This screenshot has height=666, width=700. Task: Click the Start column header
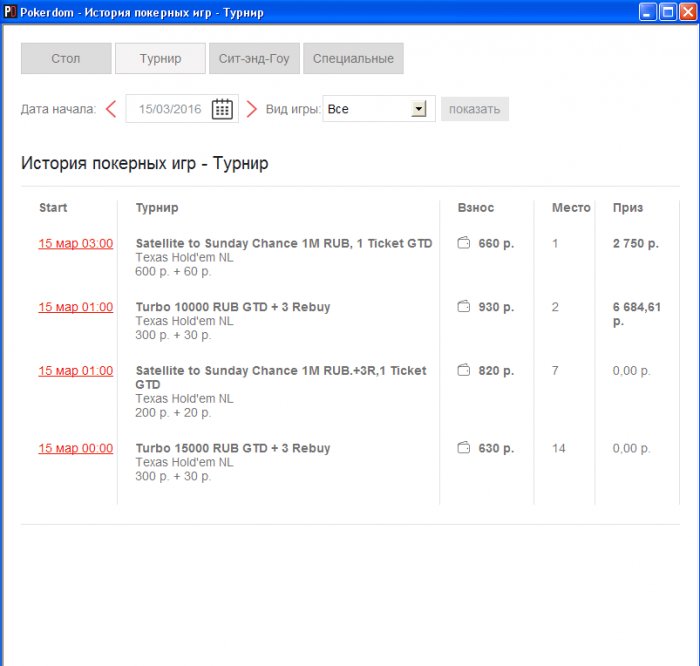53,208
